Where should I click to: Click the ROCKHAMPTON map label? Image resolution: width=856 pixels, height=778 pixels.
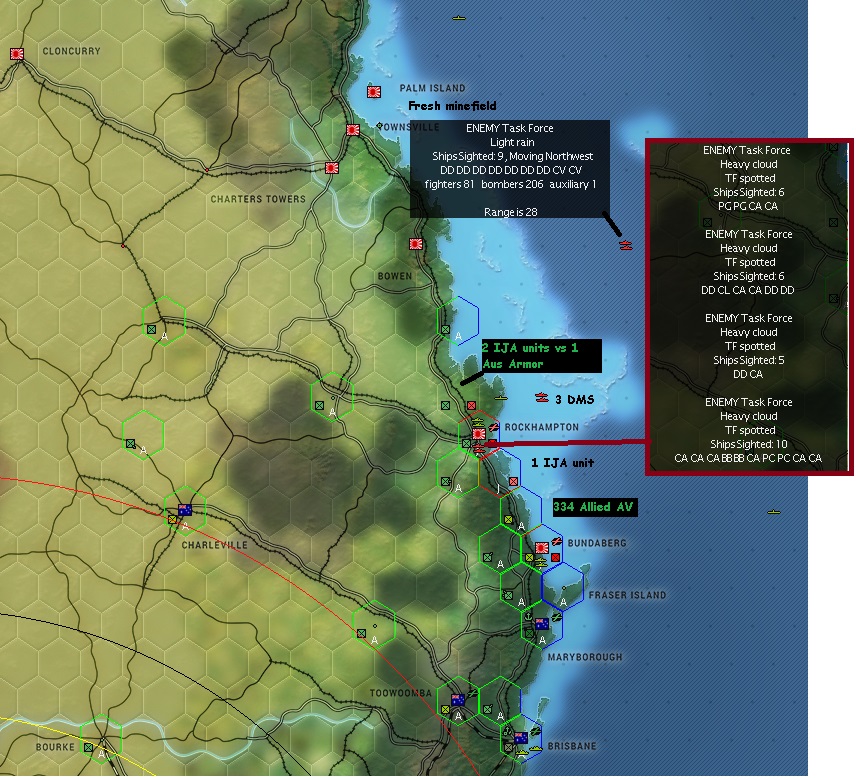(542, 426)
